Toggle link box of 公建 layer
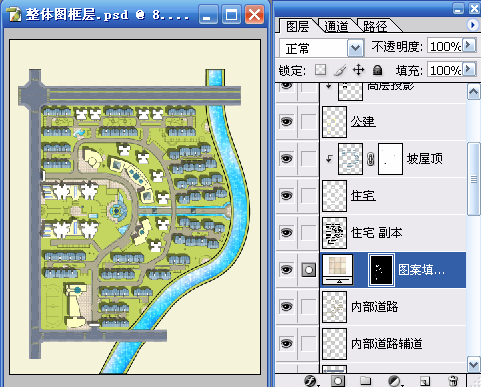This screenshot has height=387, width=481. (x=308, y=122)
